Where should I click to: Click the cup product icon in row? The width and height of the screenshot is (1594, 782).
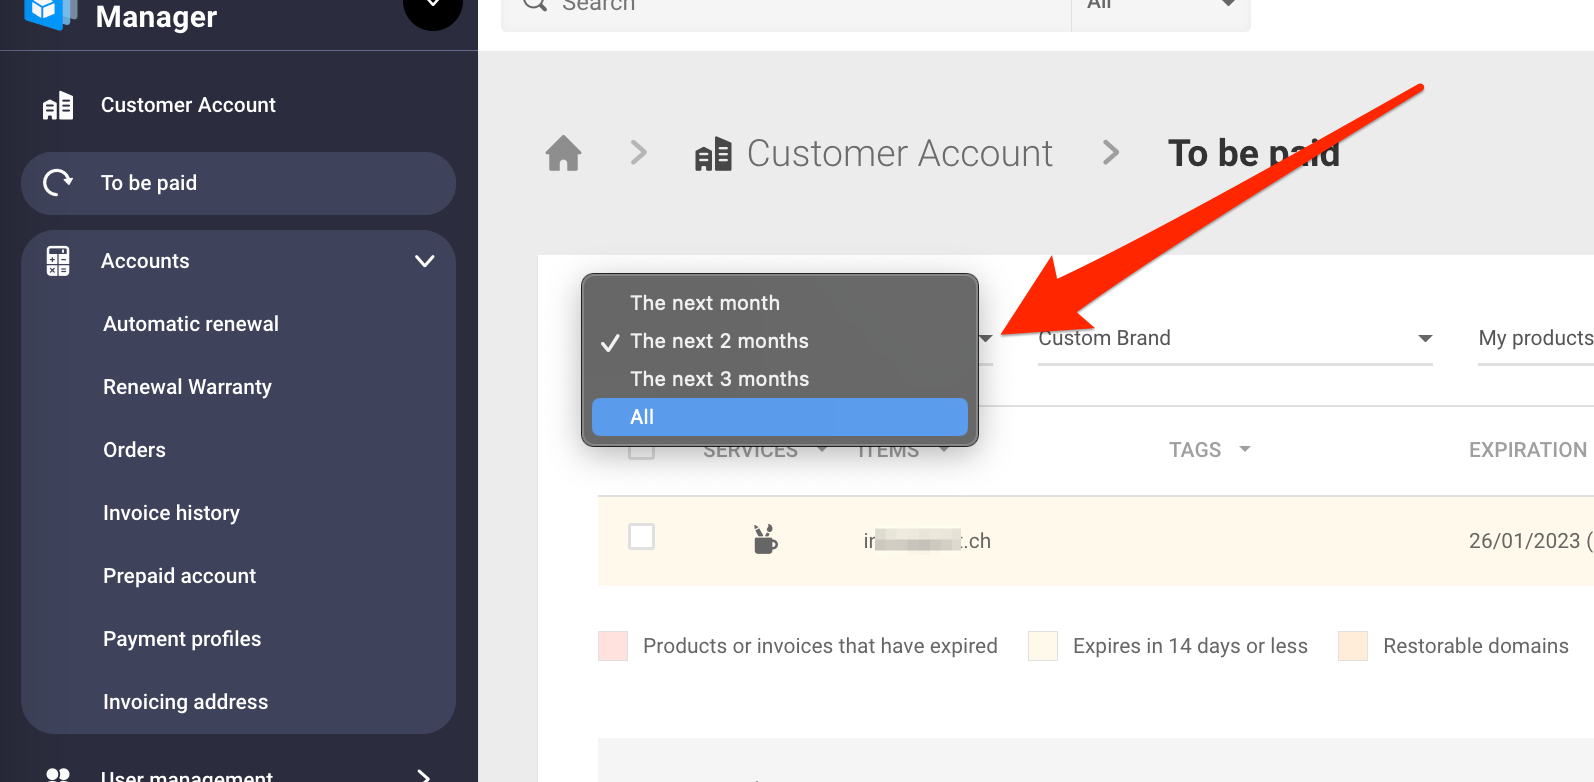765,540
